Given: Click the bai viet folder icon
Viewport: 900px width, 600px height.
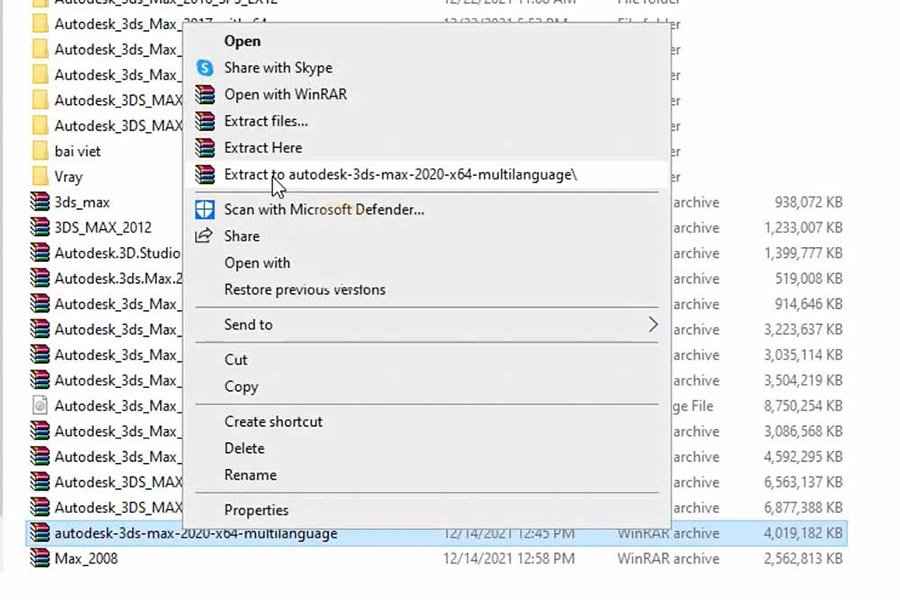Looking at the screenshot, I should pyautogui.click(x=40, y=151).
